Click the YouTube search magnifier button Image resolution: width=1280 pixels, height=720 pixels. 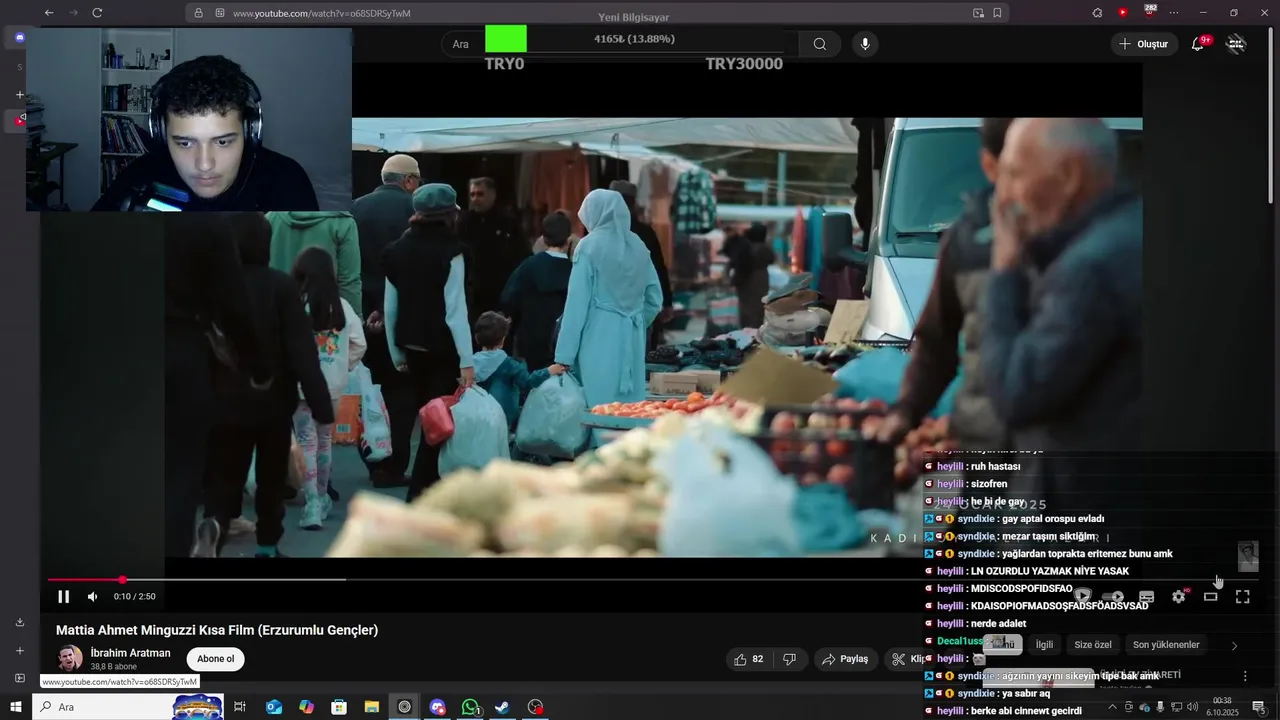pyautogui.click(x=820, y=44)
